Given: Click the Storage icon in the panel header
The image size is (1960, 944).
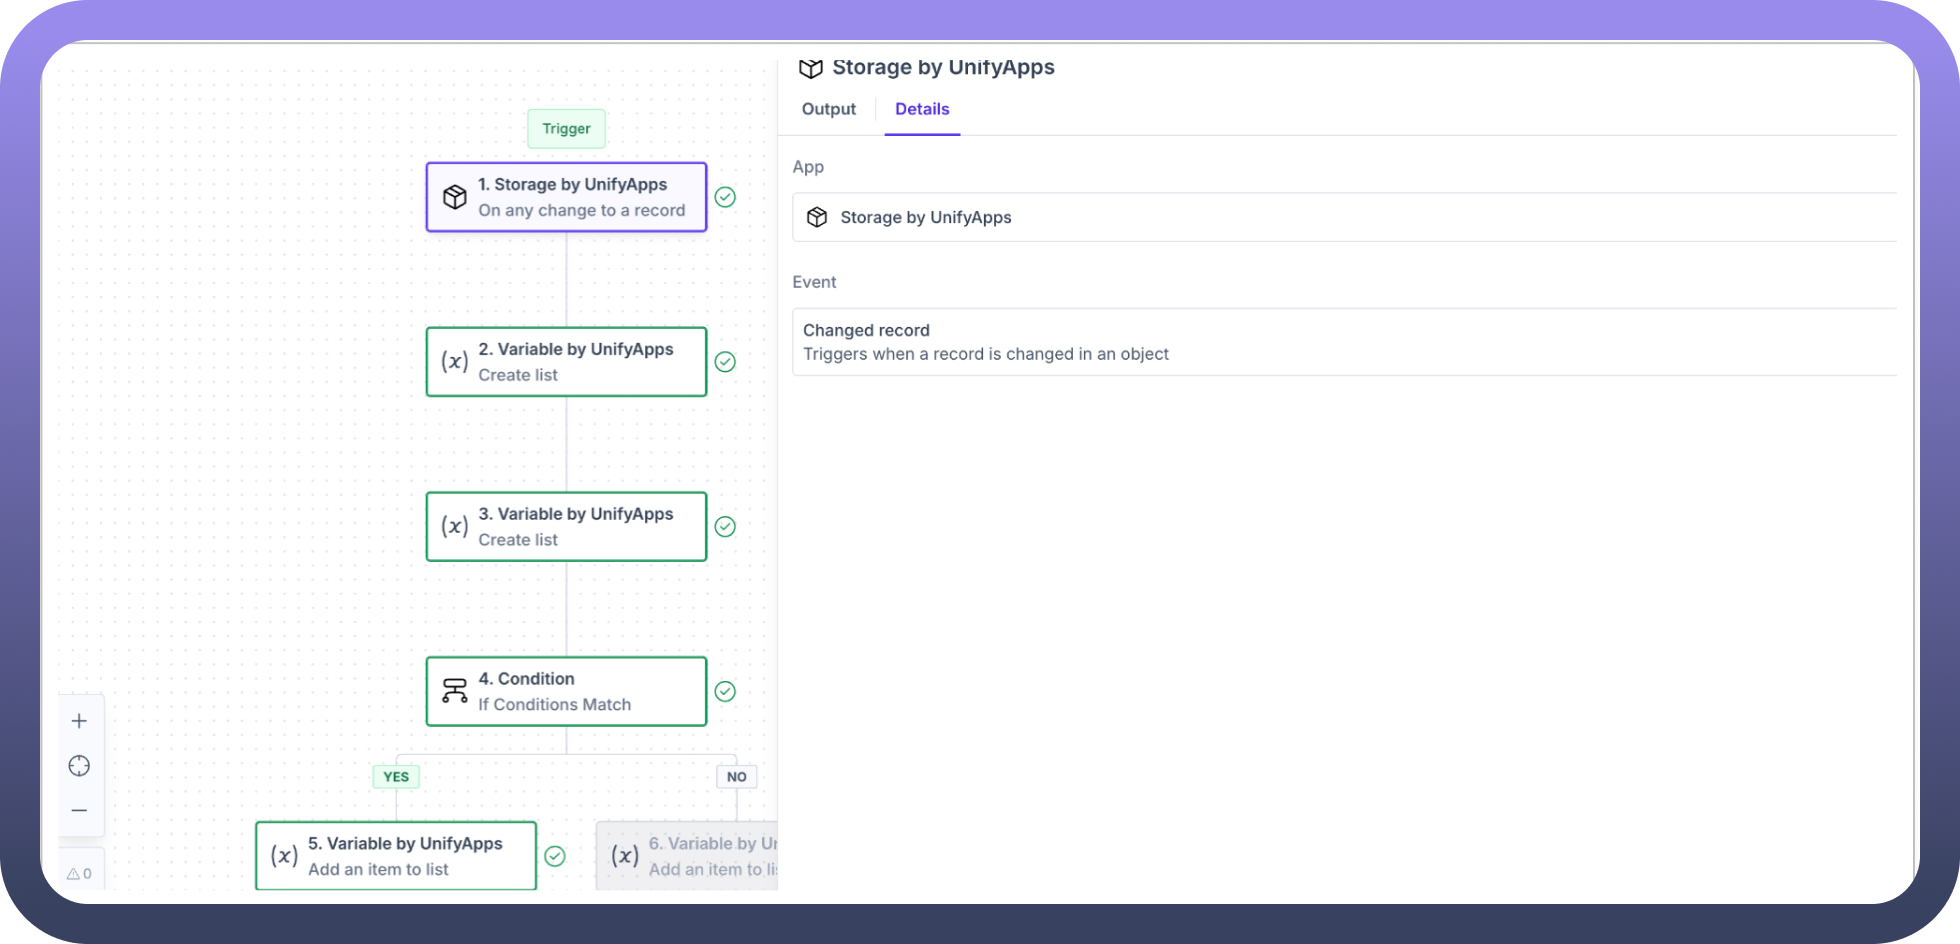Looking at the screenshot, I should [x=811, y=68].
